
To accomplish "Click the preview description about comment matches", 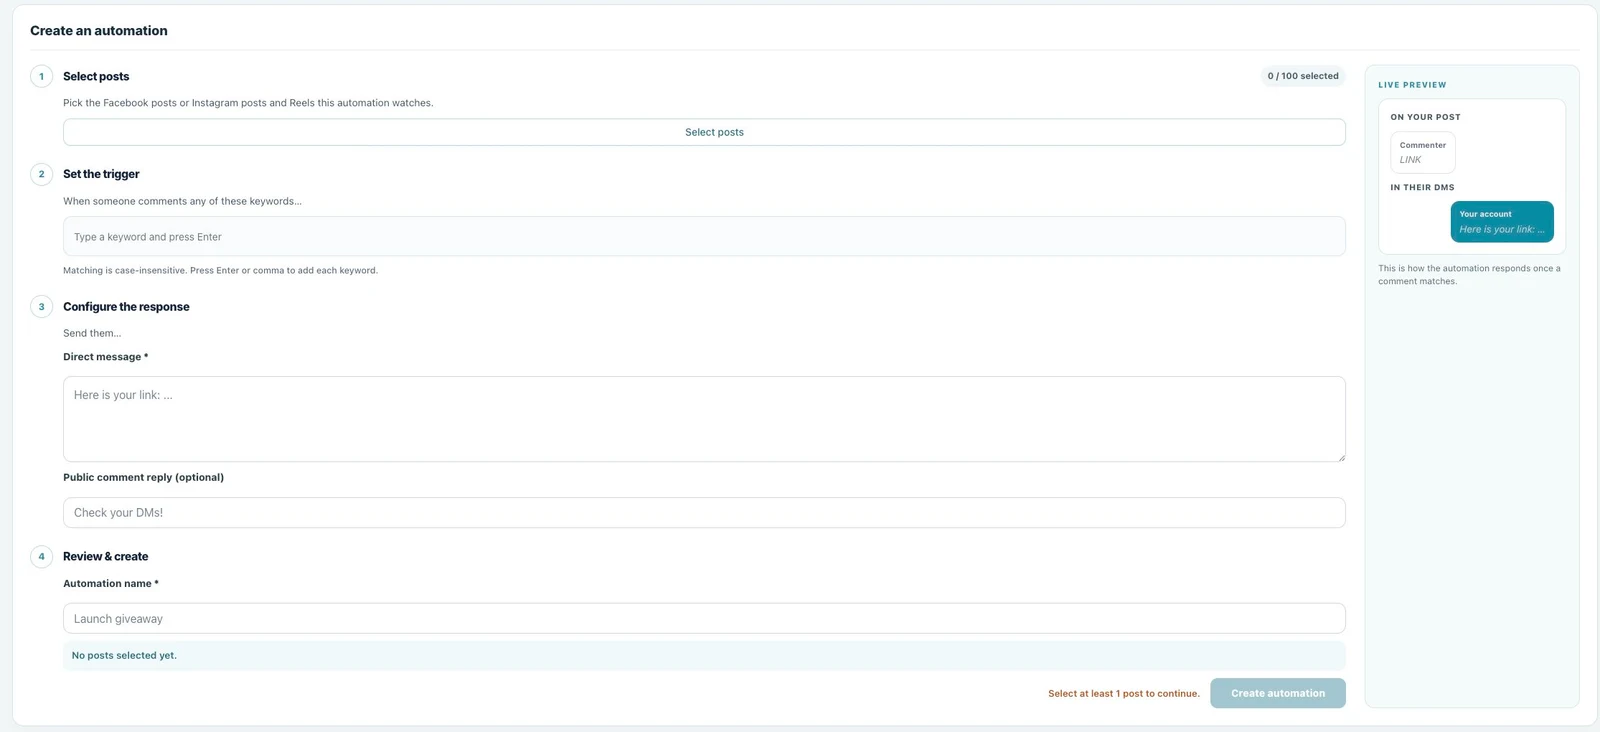I will point(1469,275).
